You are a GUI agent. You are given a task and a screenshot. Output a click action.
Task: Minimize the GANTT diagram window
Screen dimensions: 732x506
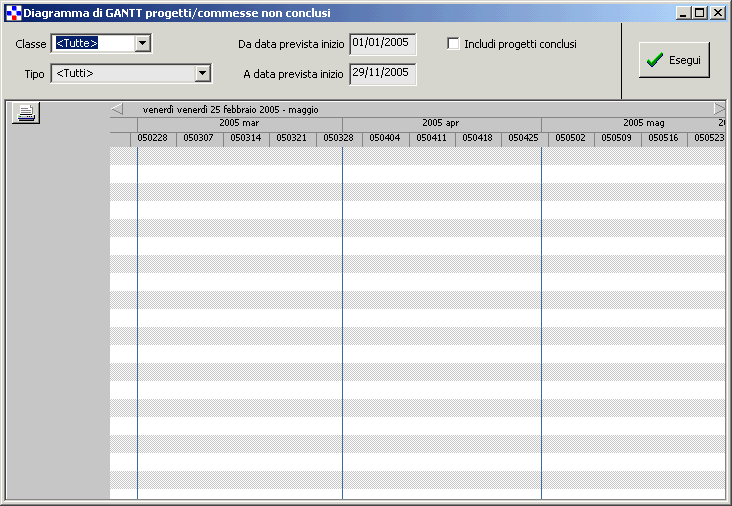pyautogui.click(x=684, y=13)
